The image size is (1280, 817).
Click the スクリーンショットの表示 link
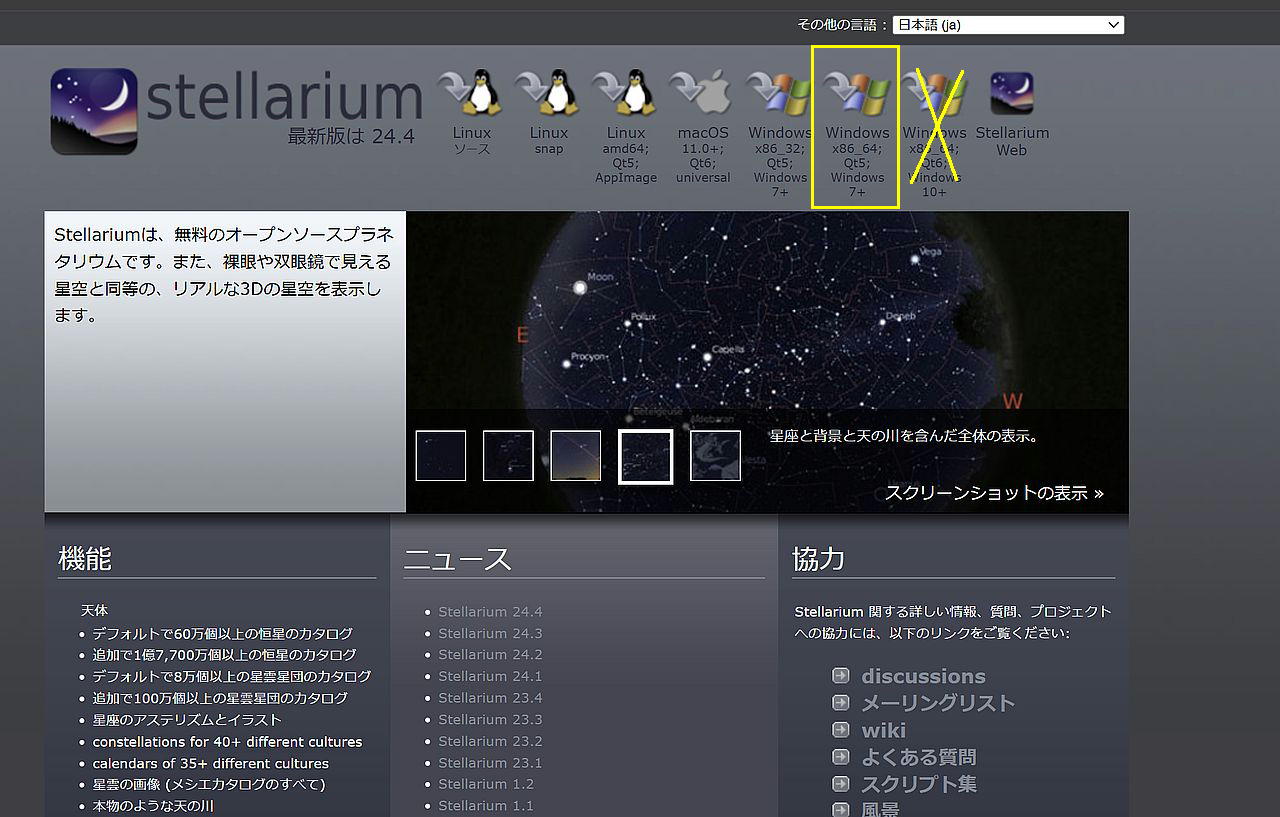994,493
